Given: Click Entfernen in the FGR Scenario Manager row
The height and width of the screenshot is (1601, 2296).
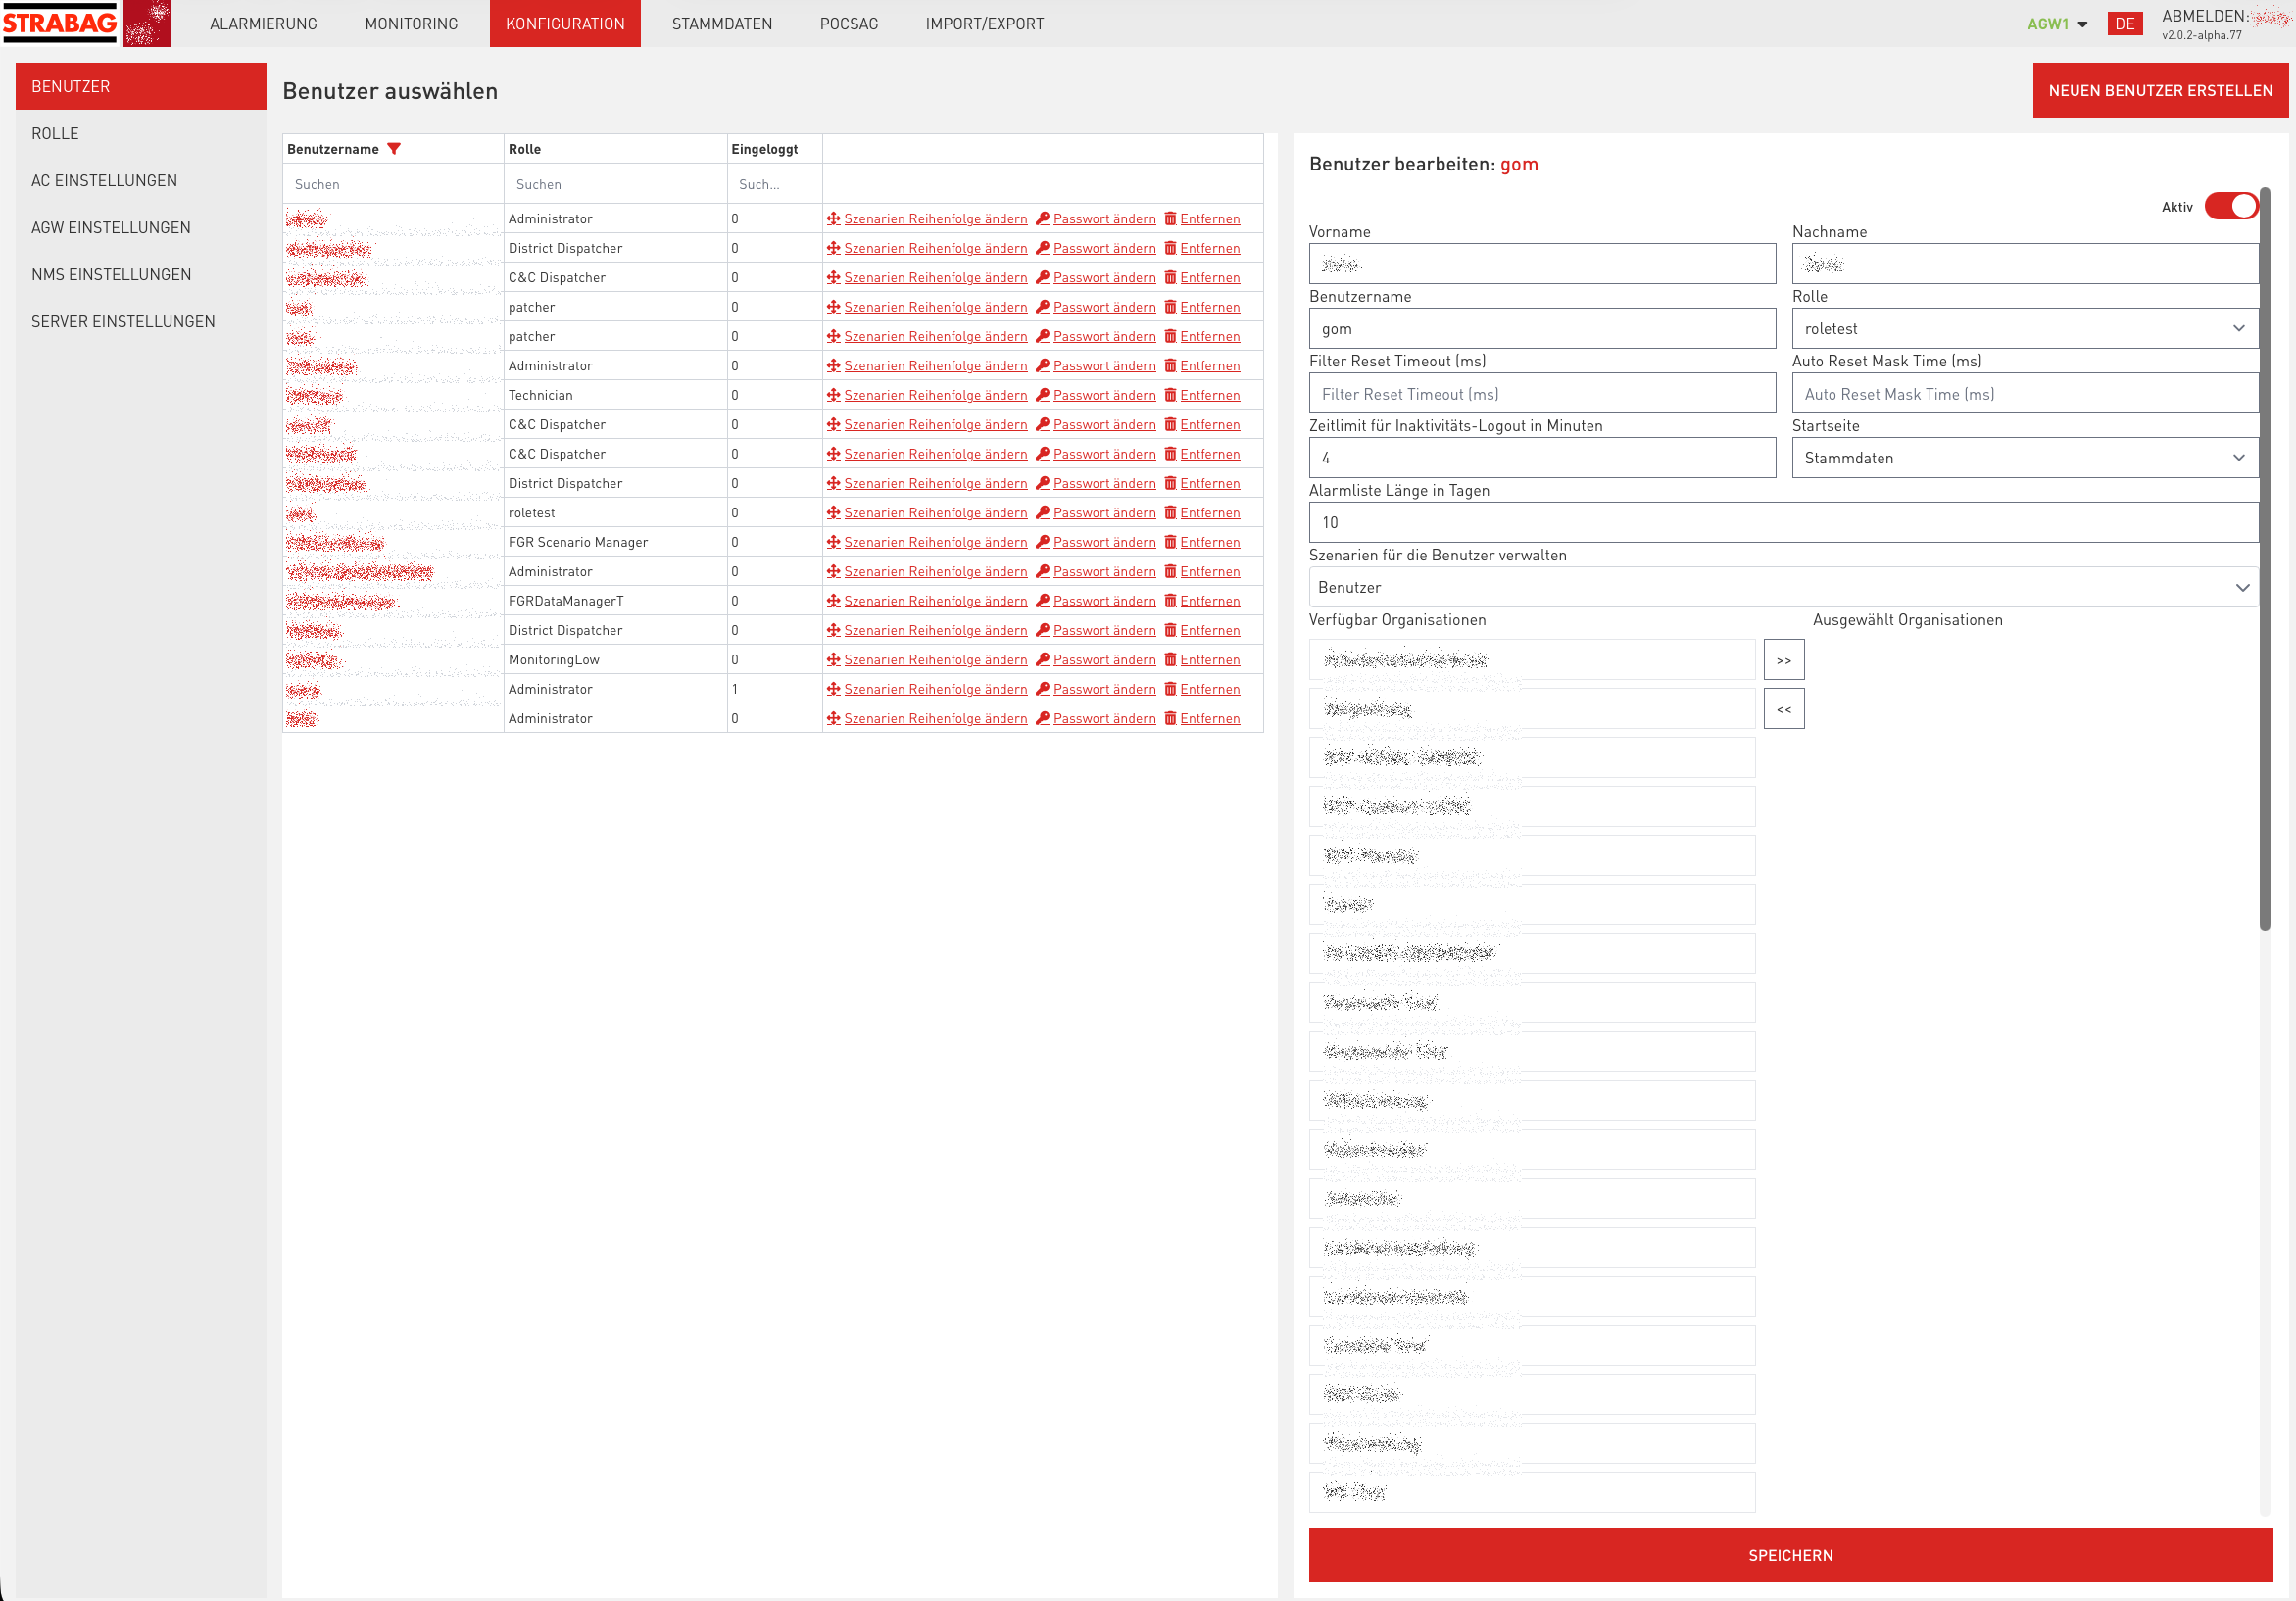Looking at the screenshot, I should tap(1210, 542).
